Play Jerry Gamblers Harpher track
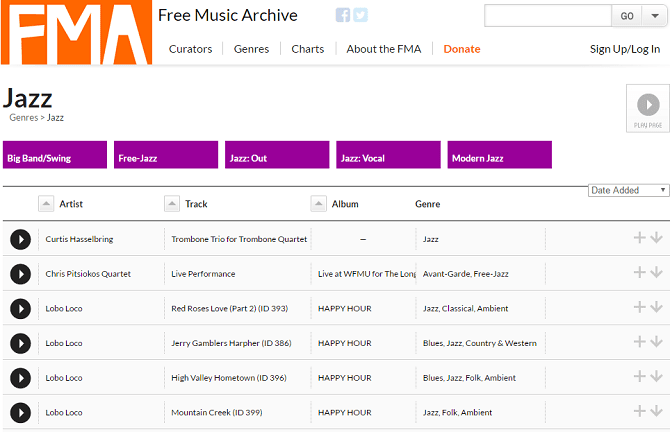670x432 pixels. 21,343
